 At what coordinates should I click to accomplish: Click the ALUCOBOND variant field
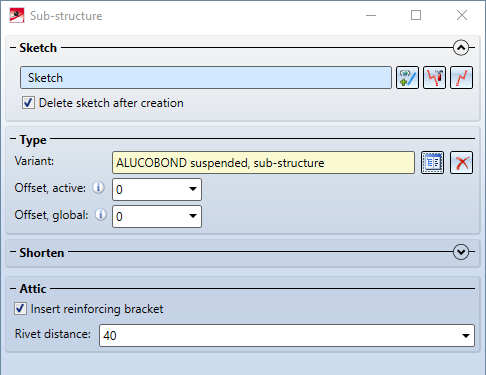[263, 163]
